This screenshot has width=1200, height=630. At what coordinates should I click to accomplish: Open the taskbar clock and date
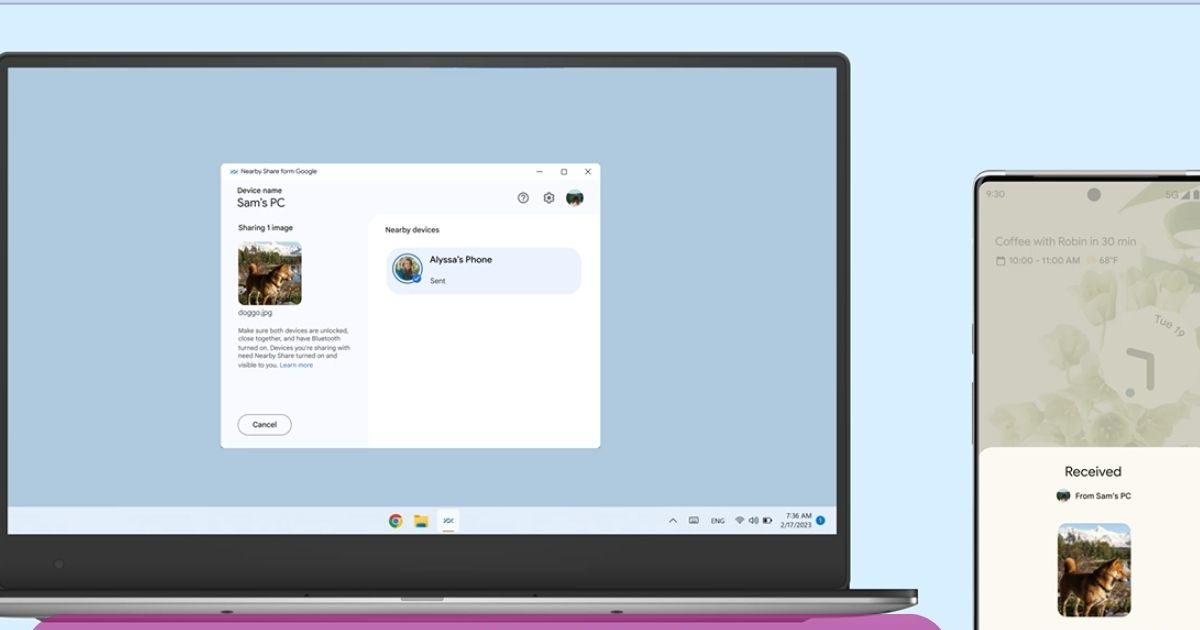coord(799,521)
